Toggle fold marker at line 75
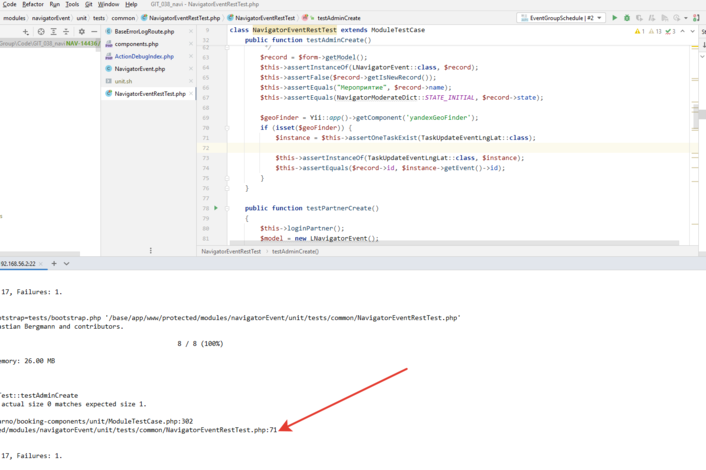This screenshot has width=706, height=470. [227, 178]
